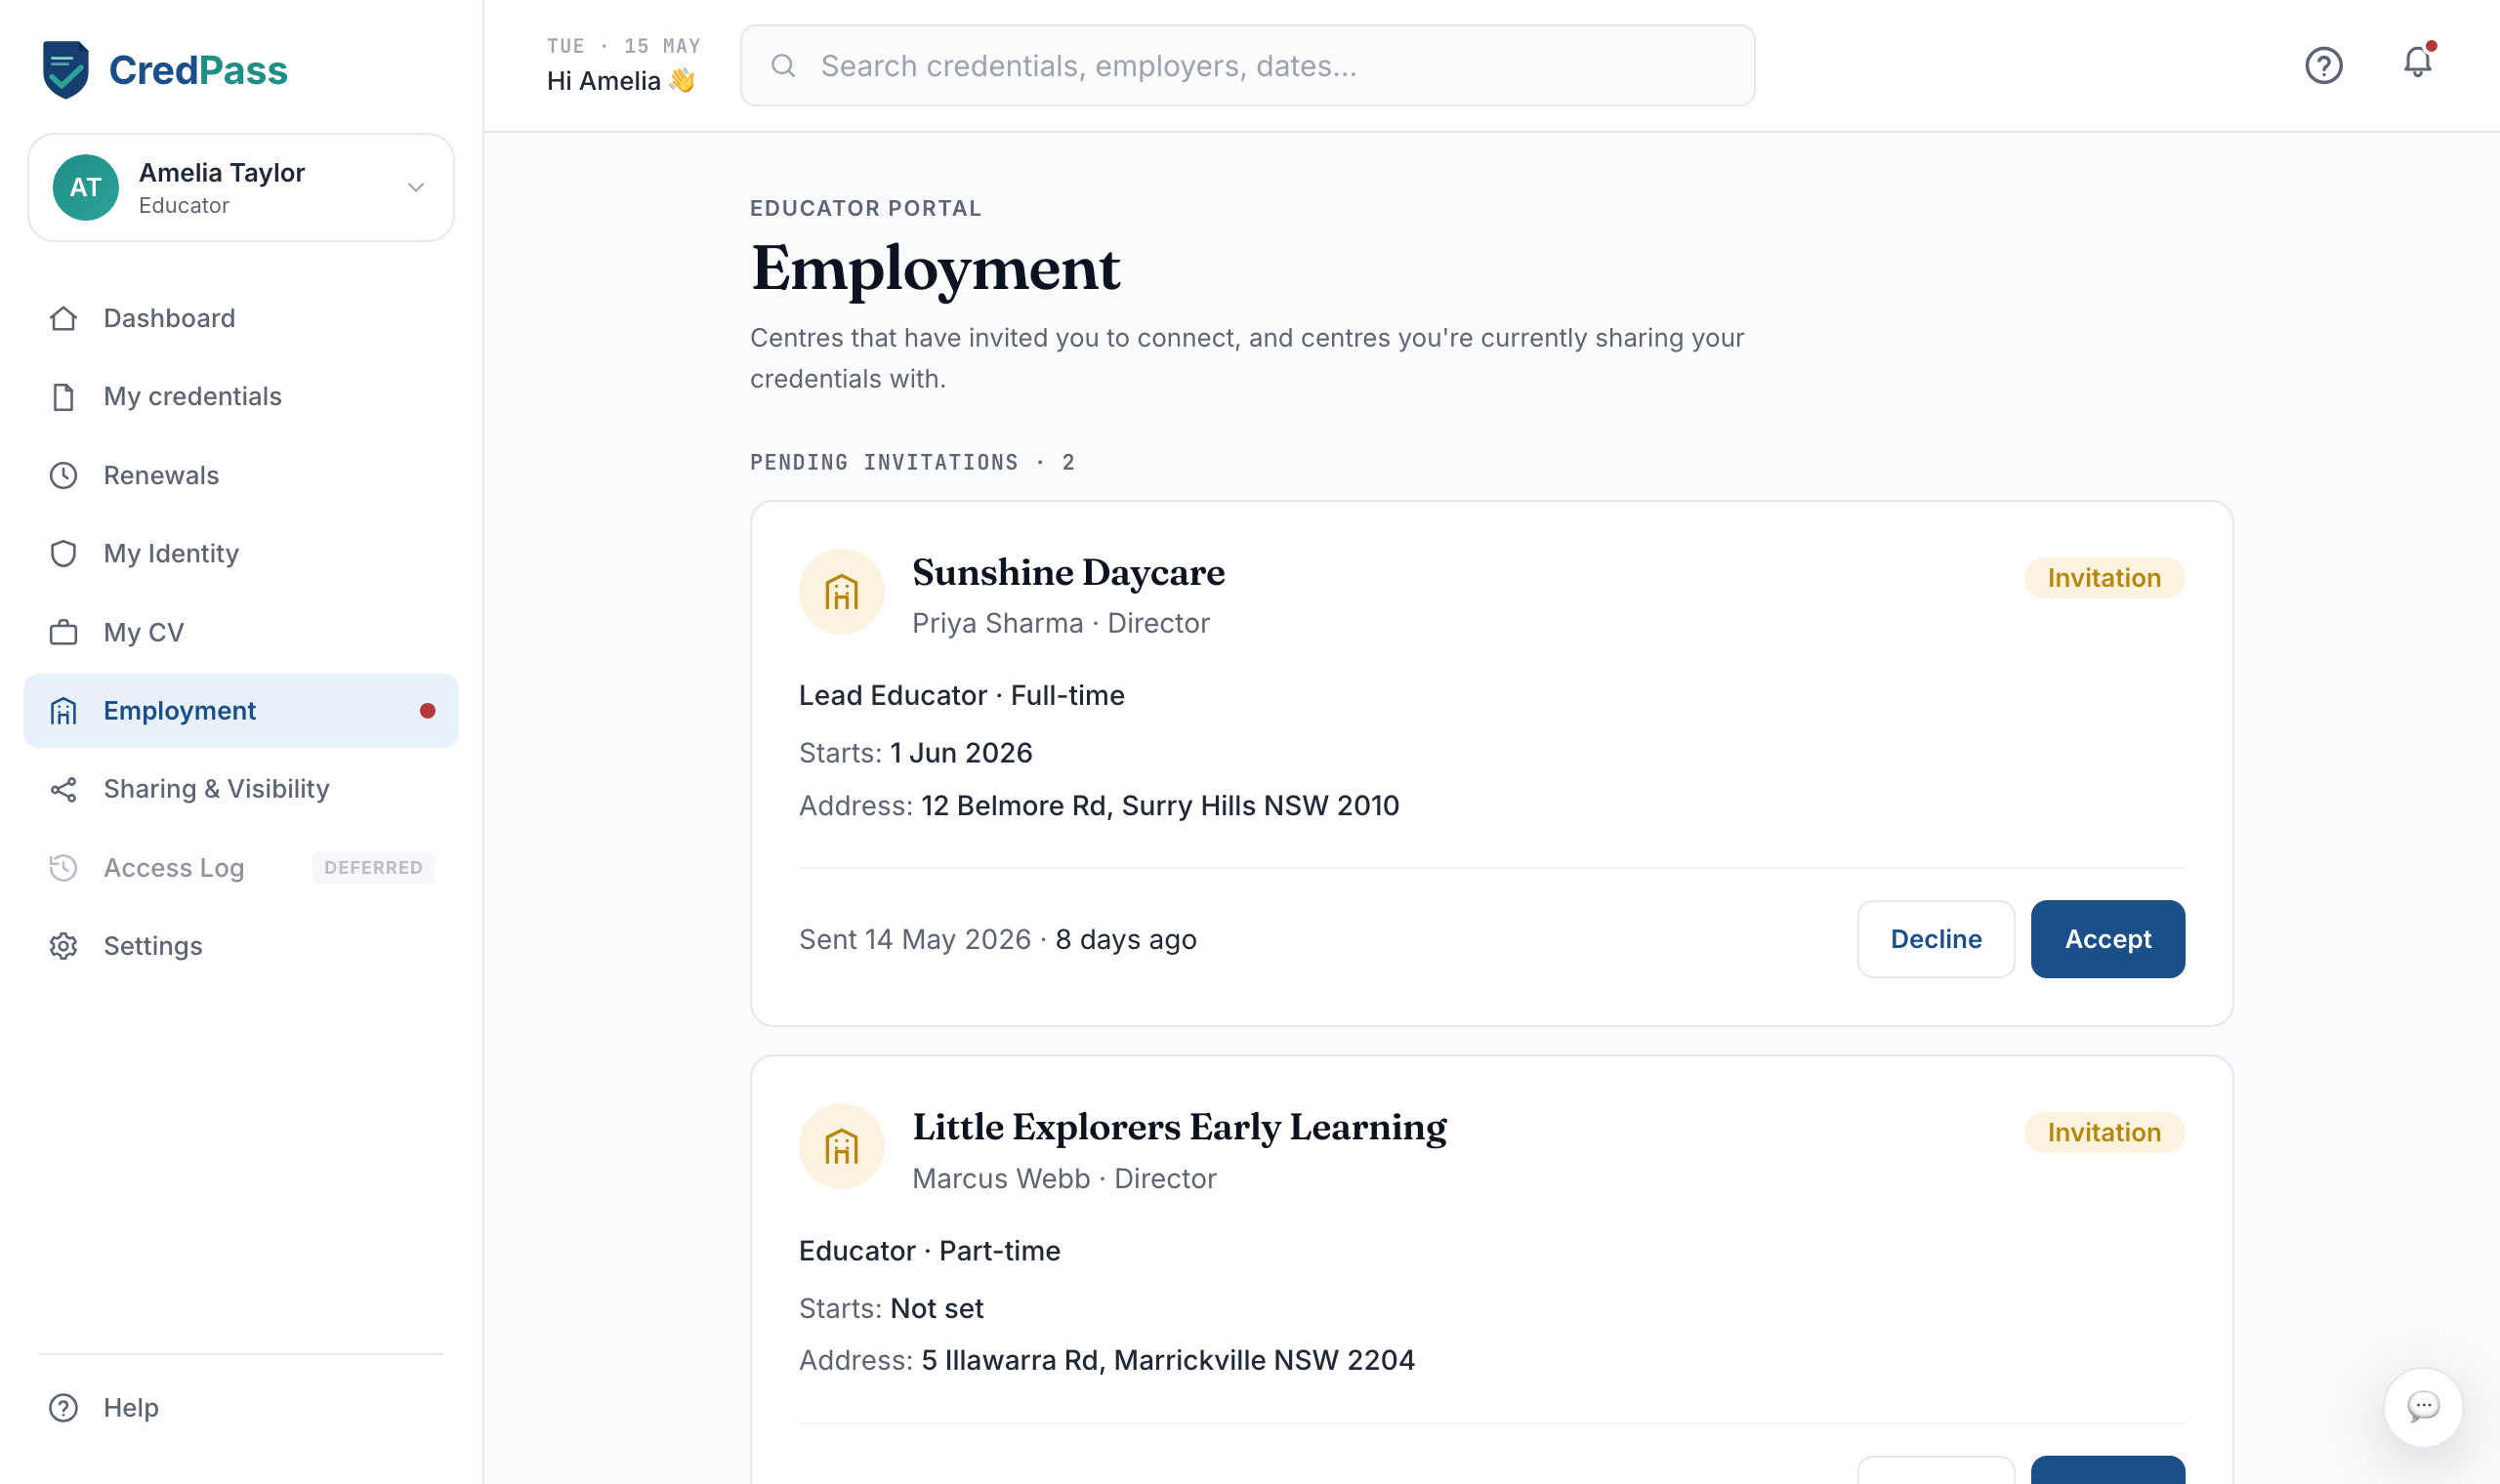Go to Dashboard in sidebar
This screenshot has width=2500, height=1484.
pyautogui.click(x=241, y=318)
